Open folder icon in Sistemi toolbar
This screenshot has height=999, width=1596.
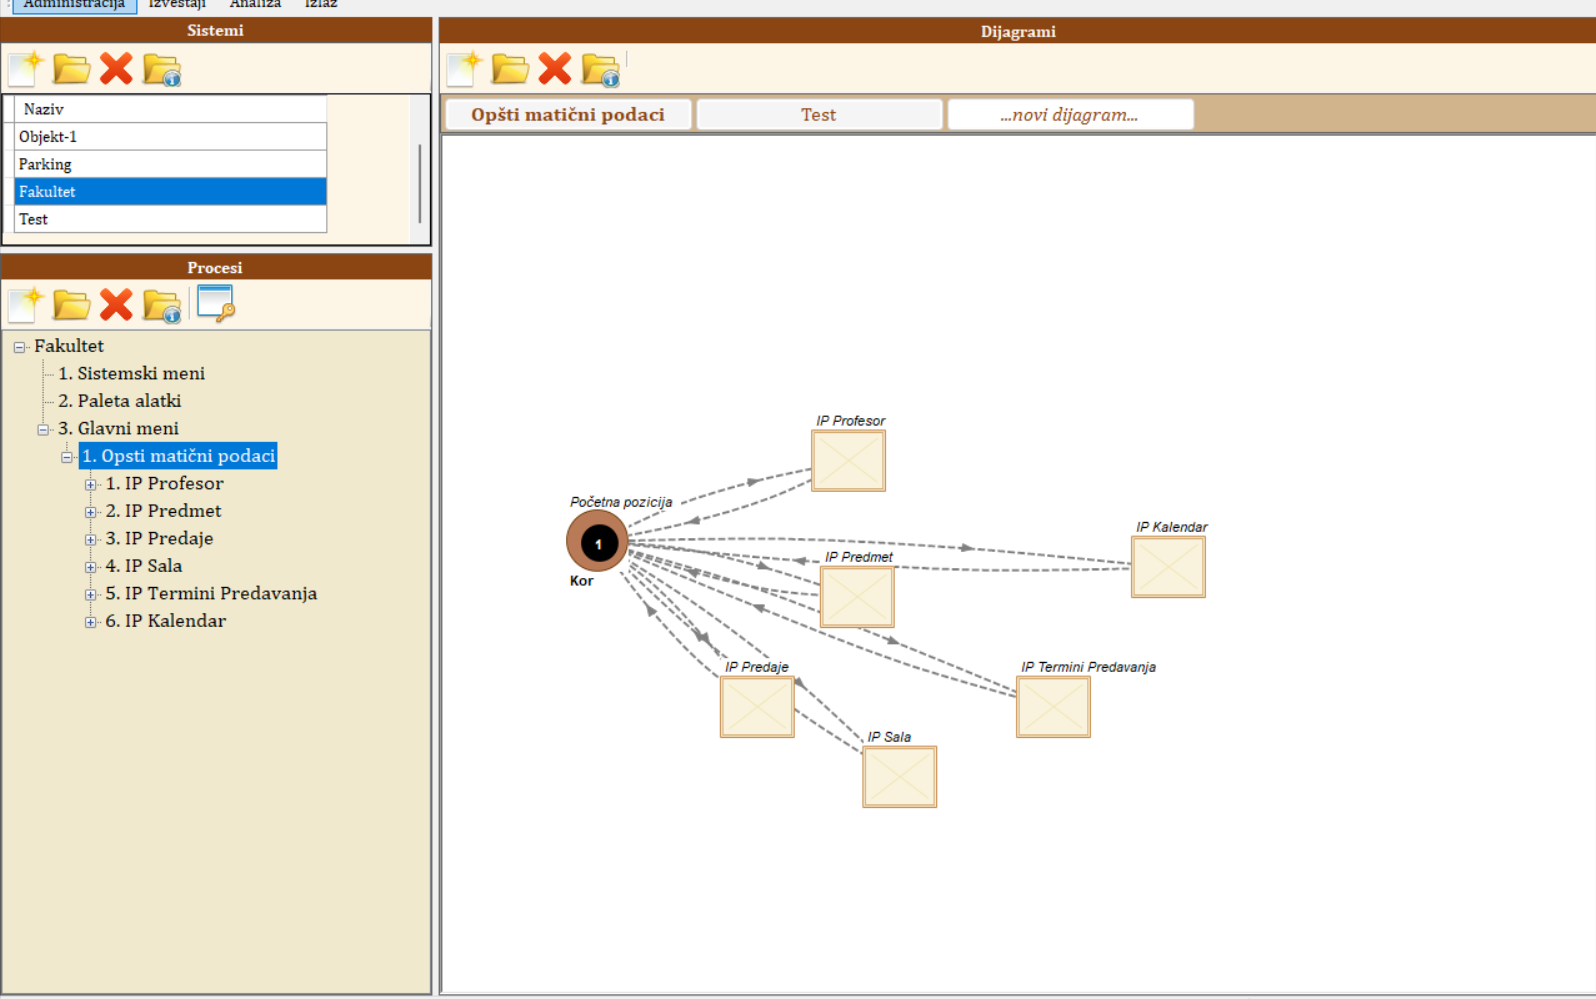71,69
